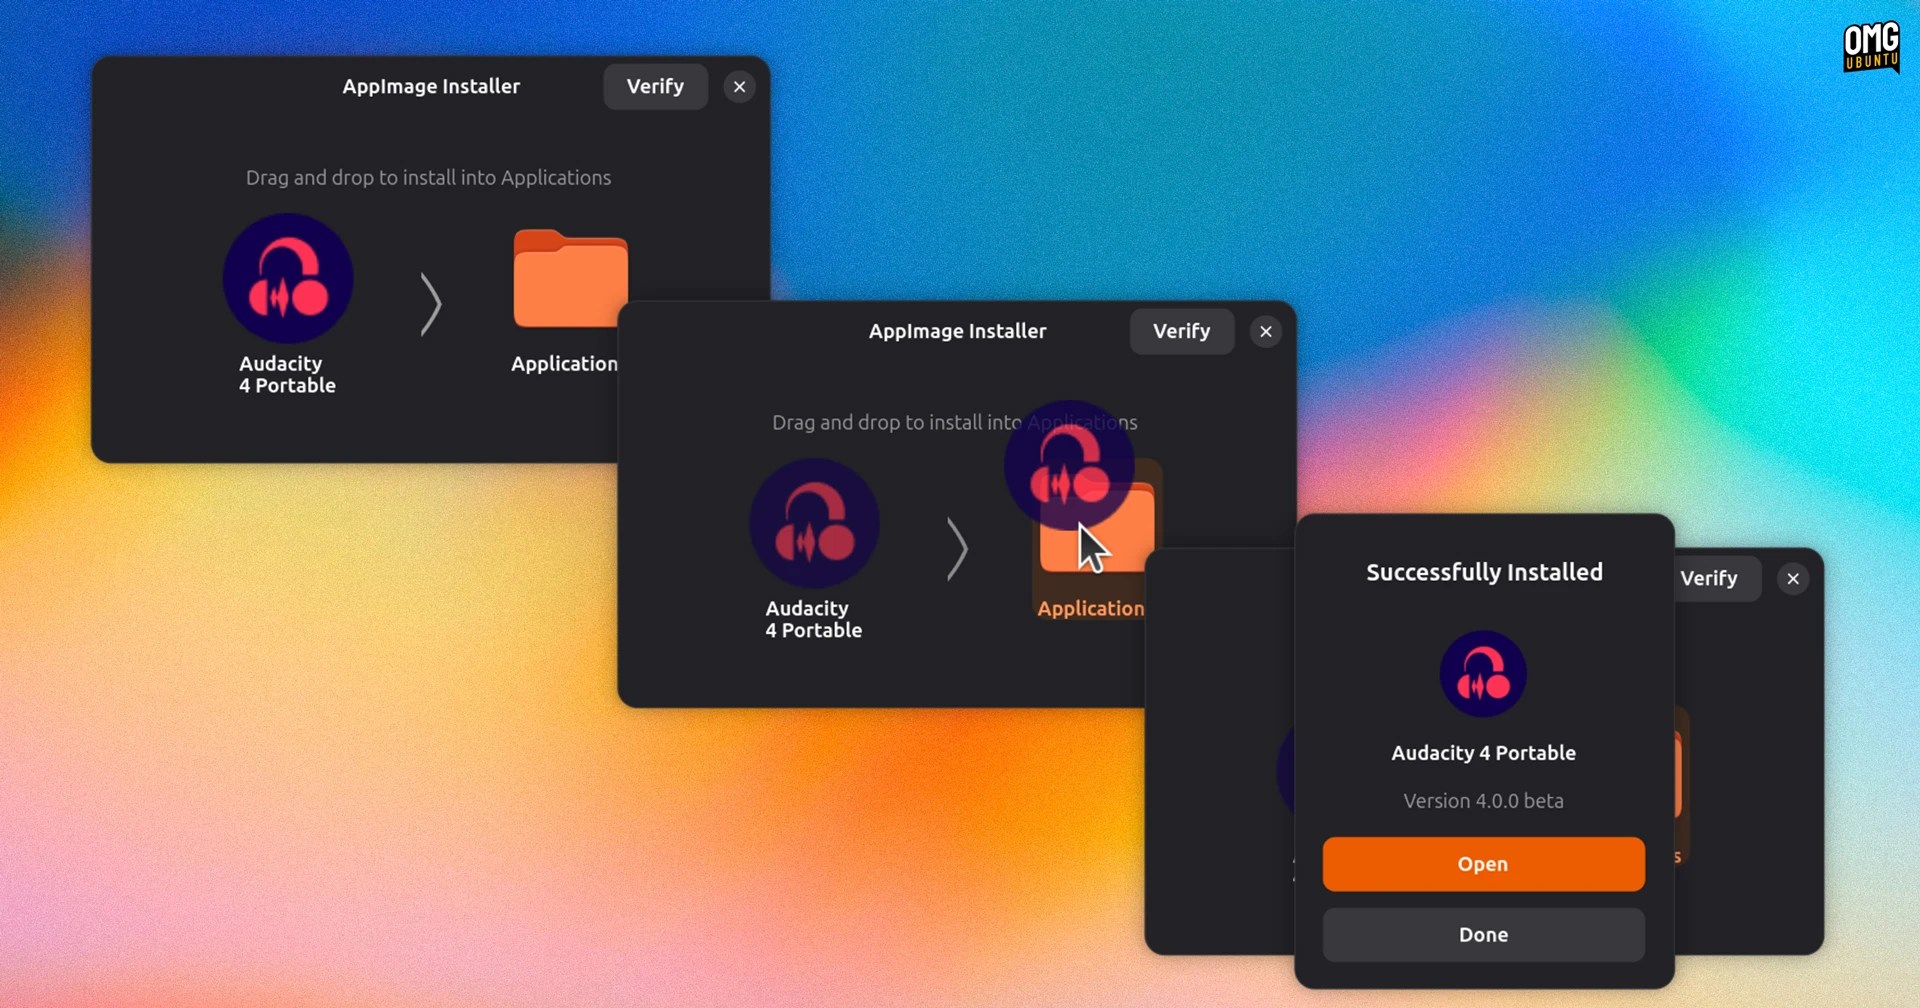This screenshot has width=1920, height=1008.
Task: Click 'Drag and drop to install into Applications' in top-left window
Action: pos(428,178)
